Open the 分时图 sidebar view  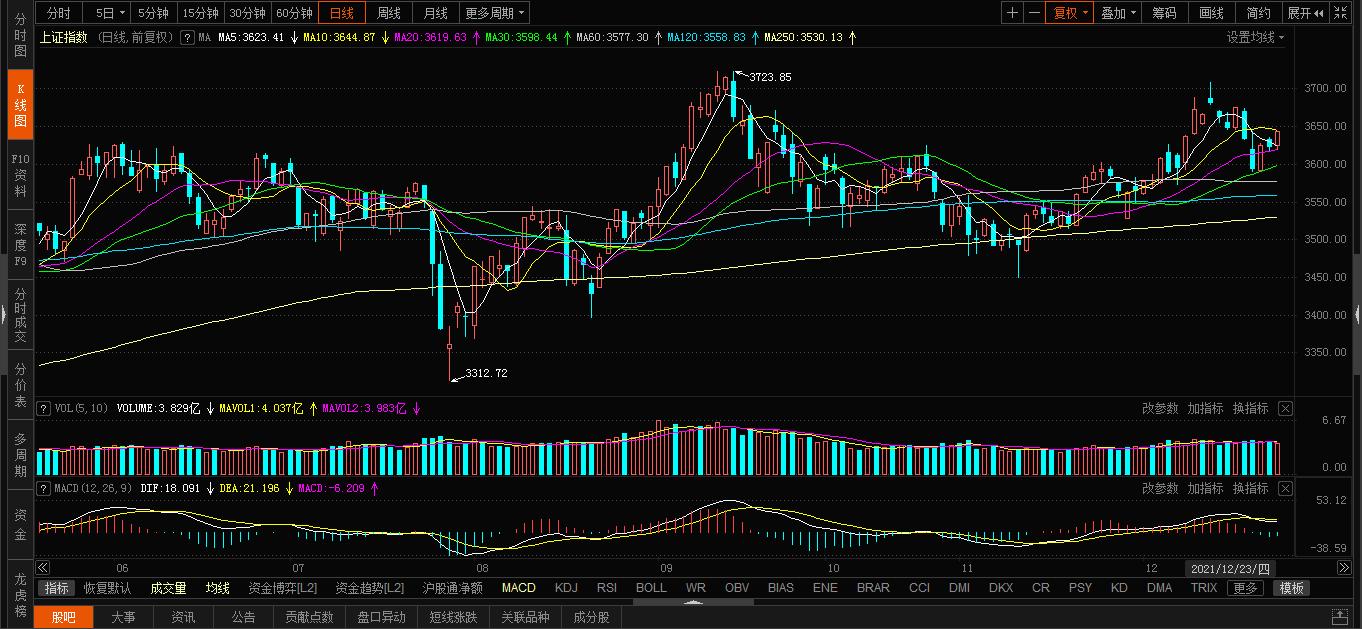point(20,35)
